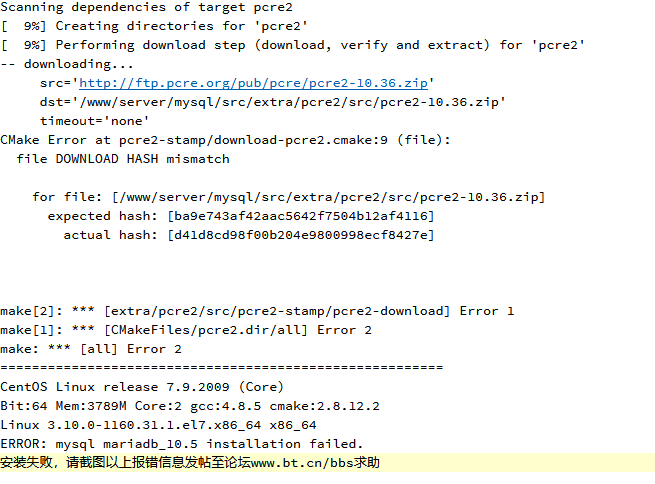The image size is (655, 484).
Task: Click the 'make[2]: *** ... Error 1' line
Action: (x=257, y=311)
